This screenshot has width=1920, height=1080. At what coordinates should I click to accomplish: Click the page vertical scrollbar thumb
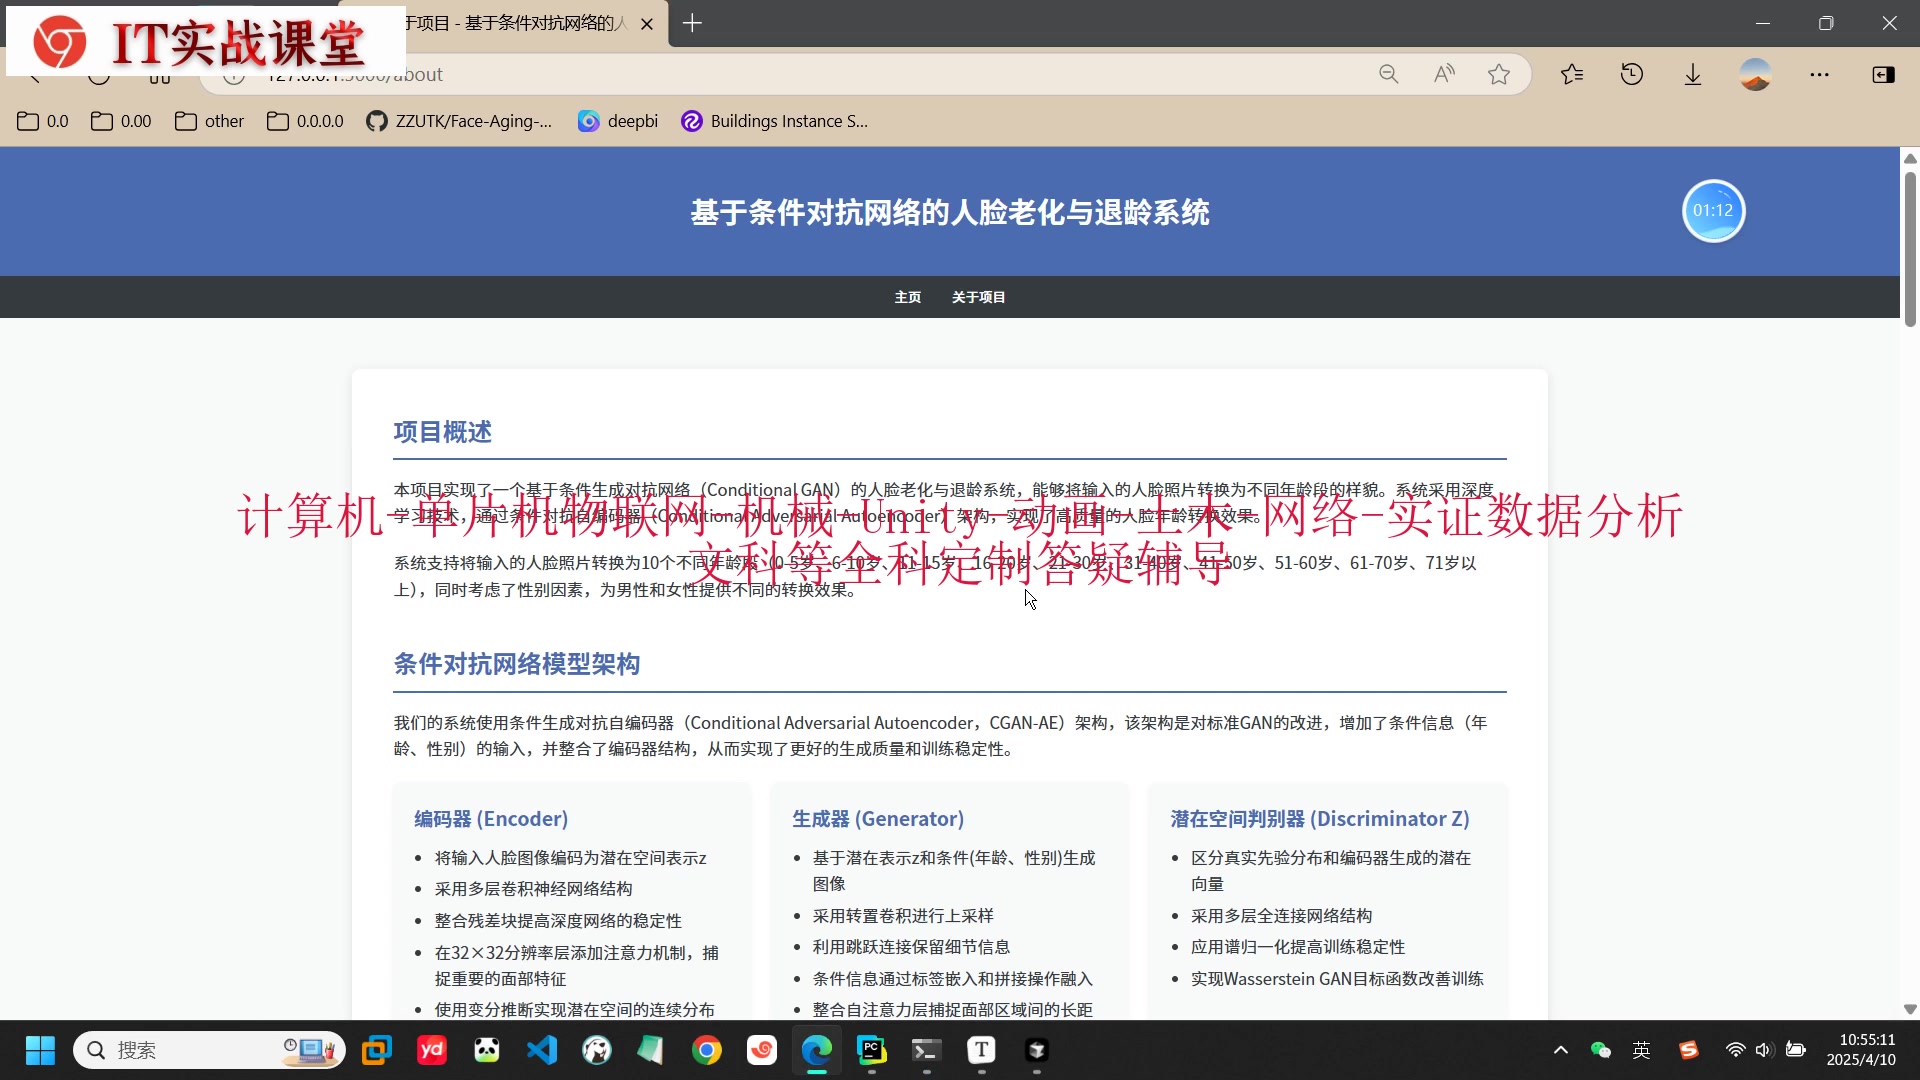tap(1910, 250)
